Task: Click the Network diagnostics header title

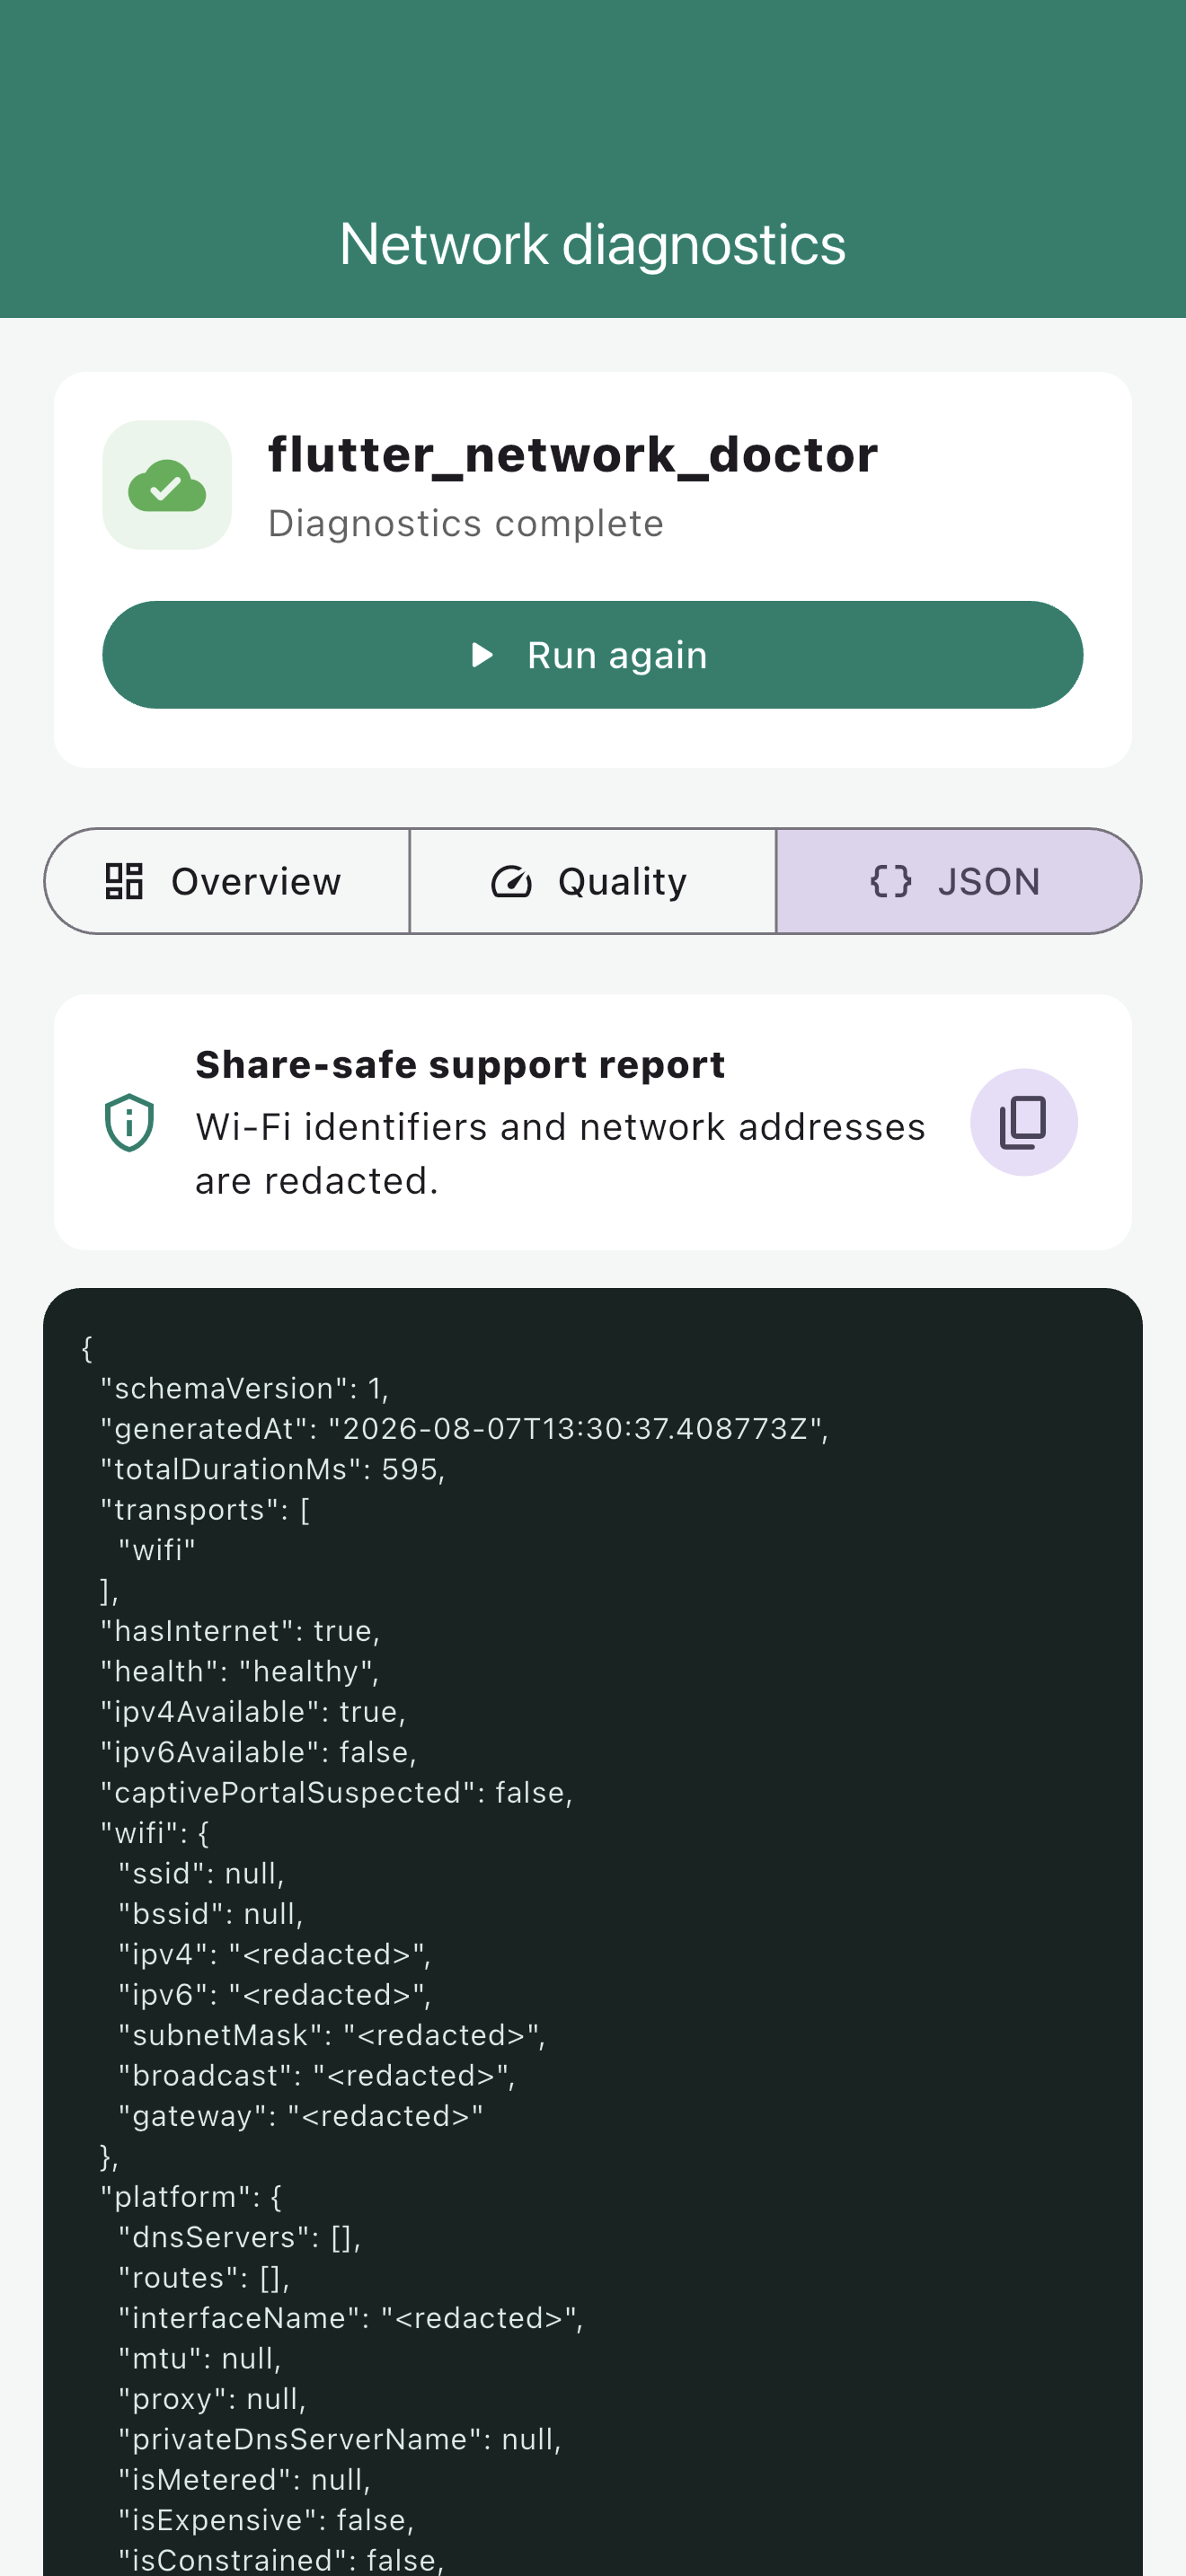Action: [x=593, y=244]
